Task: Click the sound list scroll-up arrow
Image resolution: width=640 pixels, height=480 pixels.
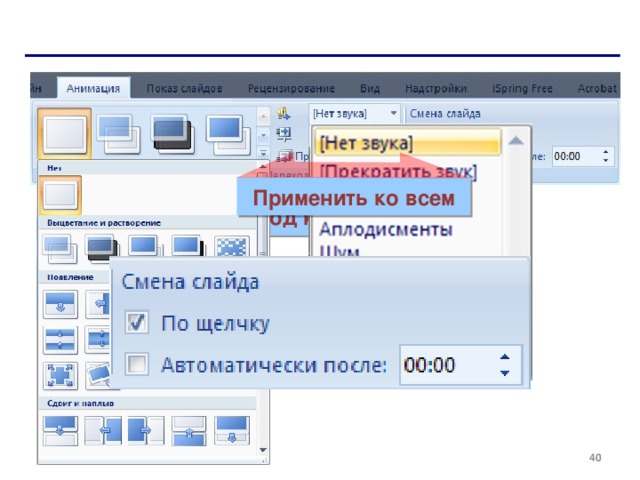Action: tap(516, 141)
